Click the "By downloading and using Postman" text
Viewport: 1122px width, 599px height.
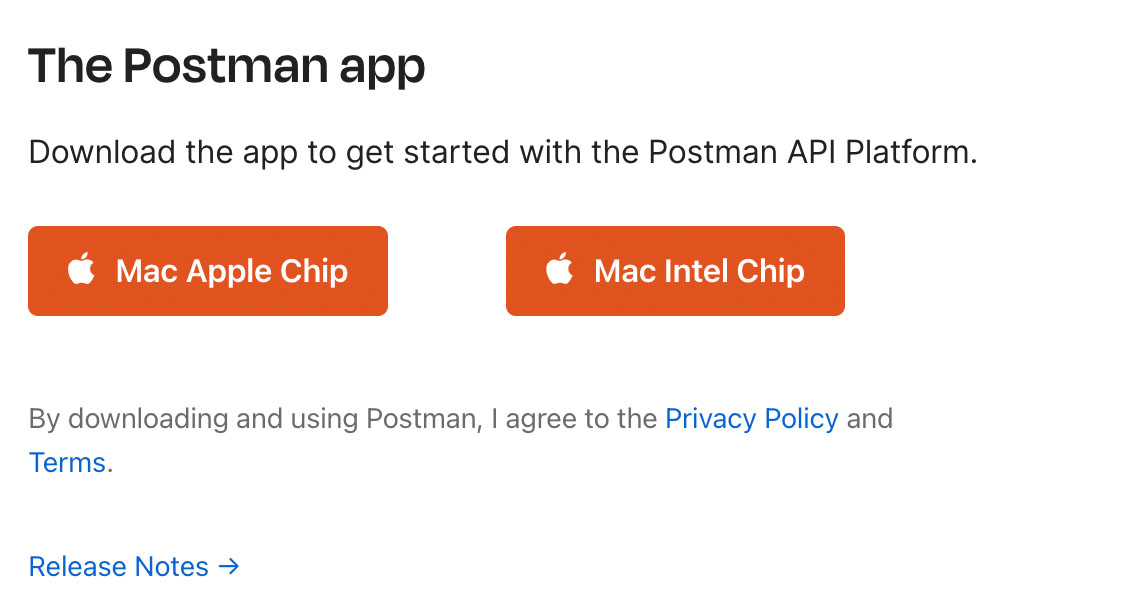pos(250,418)
